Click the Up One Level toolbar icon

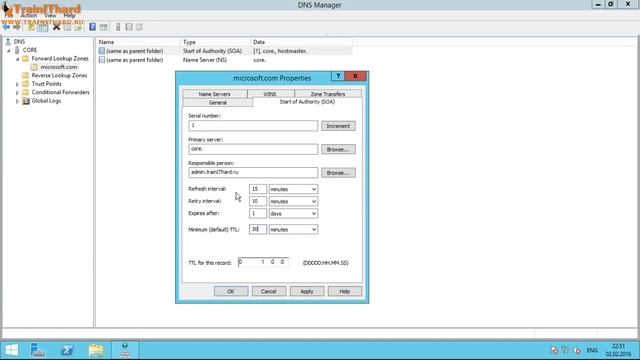pos(31,27)
